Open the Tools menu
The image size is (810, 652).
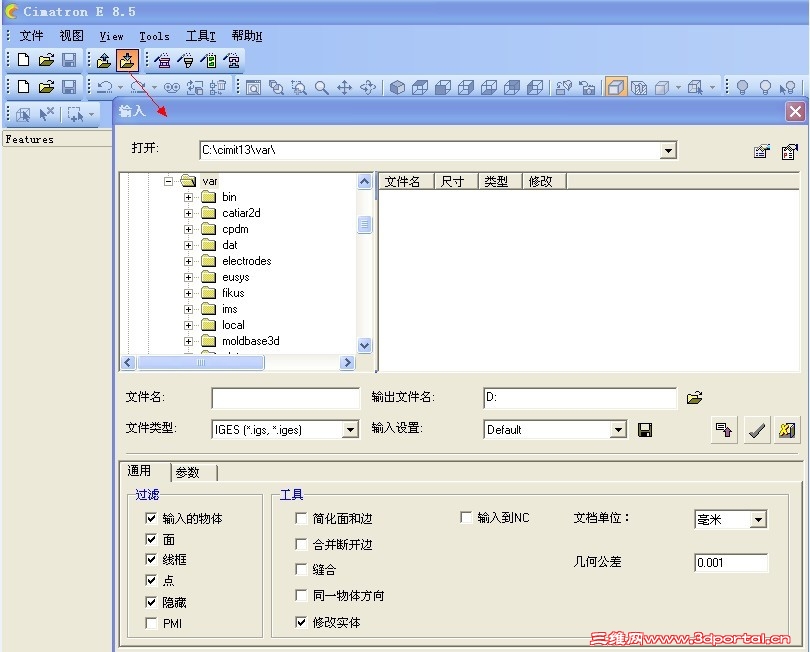(154, 36)
